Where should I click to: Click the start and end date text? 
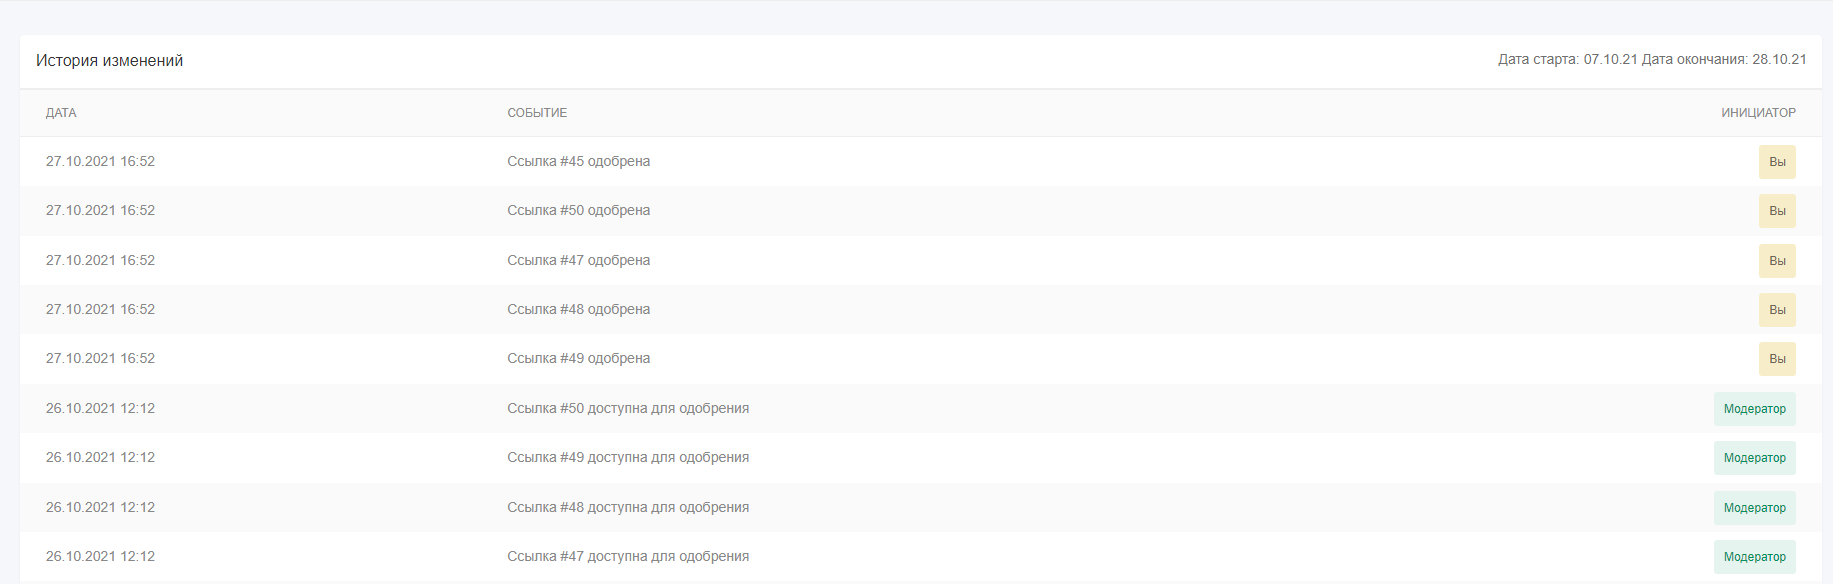coord(1651,60)
